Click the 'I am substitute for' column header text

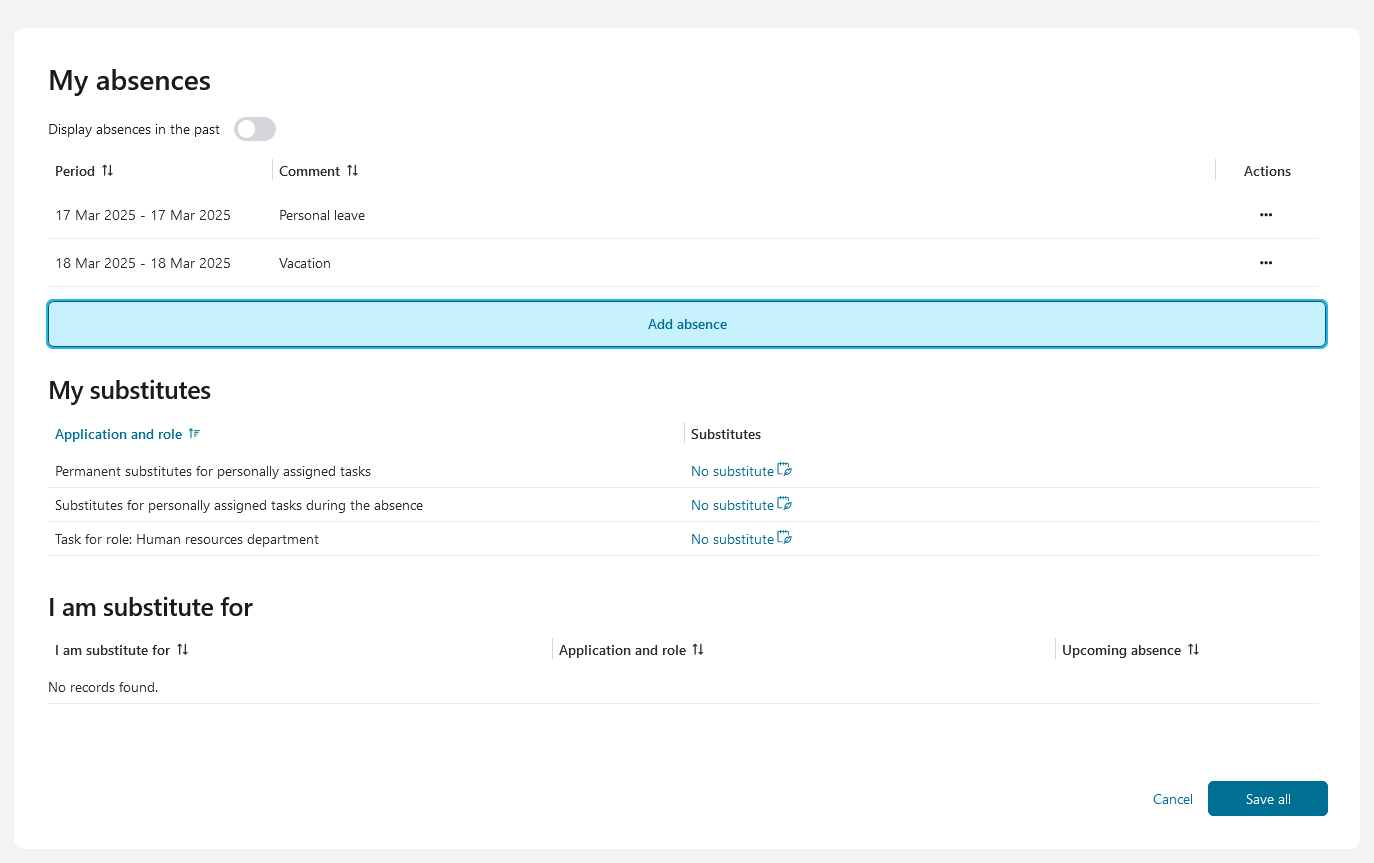(x=113, y=650)
